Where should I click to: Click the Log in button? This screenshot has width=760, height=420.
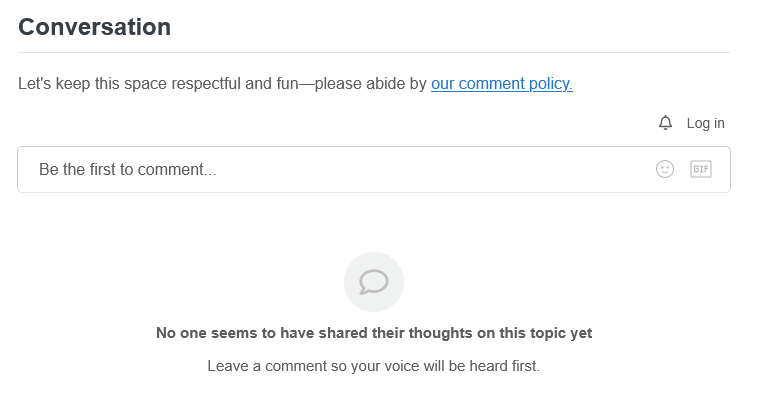click(705, 123)
